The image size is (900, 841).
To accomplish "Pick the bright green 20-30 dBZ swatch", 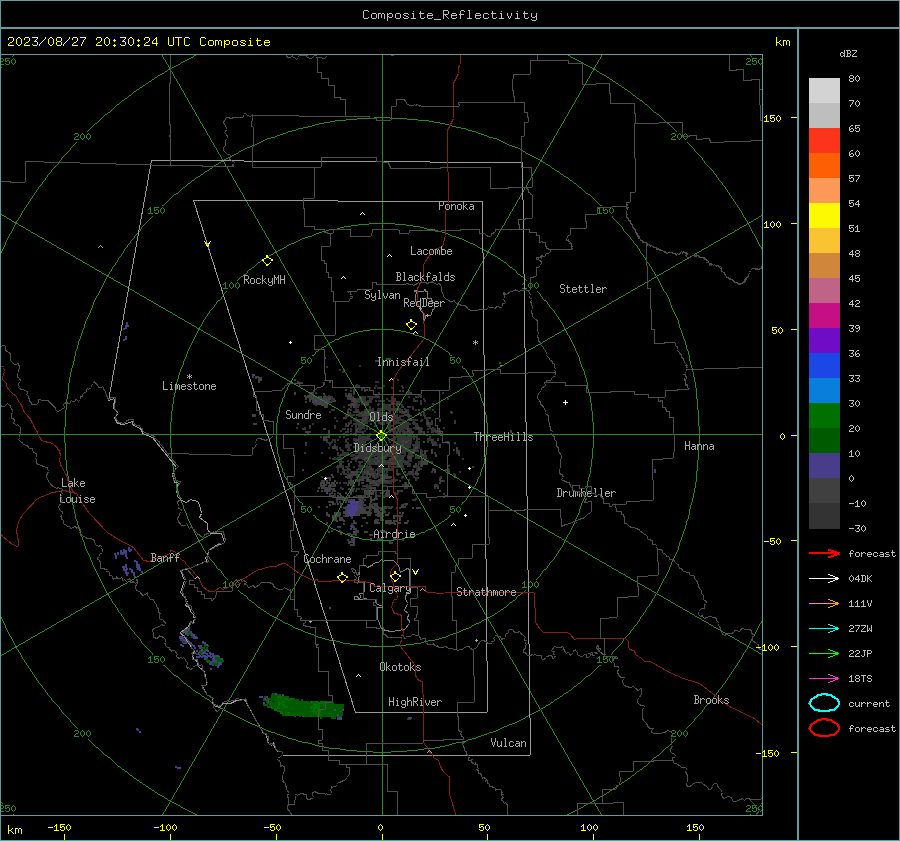I will [824, 416].
